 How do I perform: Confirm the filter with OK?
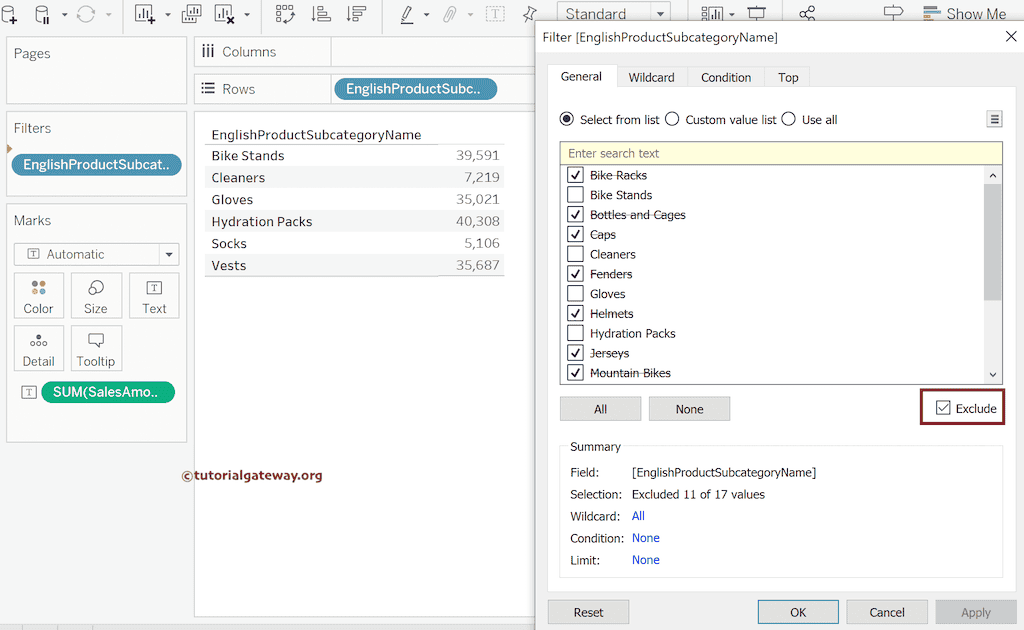point(798,612)
